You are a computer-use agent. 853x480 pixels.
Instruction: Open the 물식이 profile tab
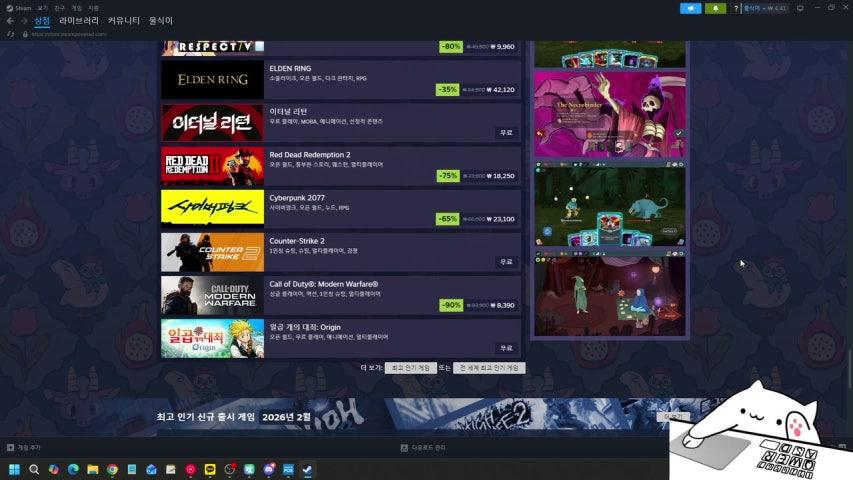(160, 21)
